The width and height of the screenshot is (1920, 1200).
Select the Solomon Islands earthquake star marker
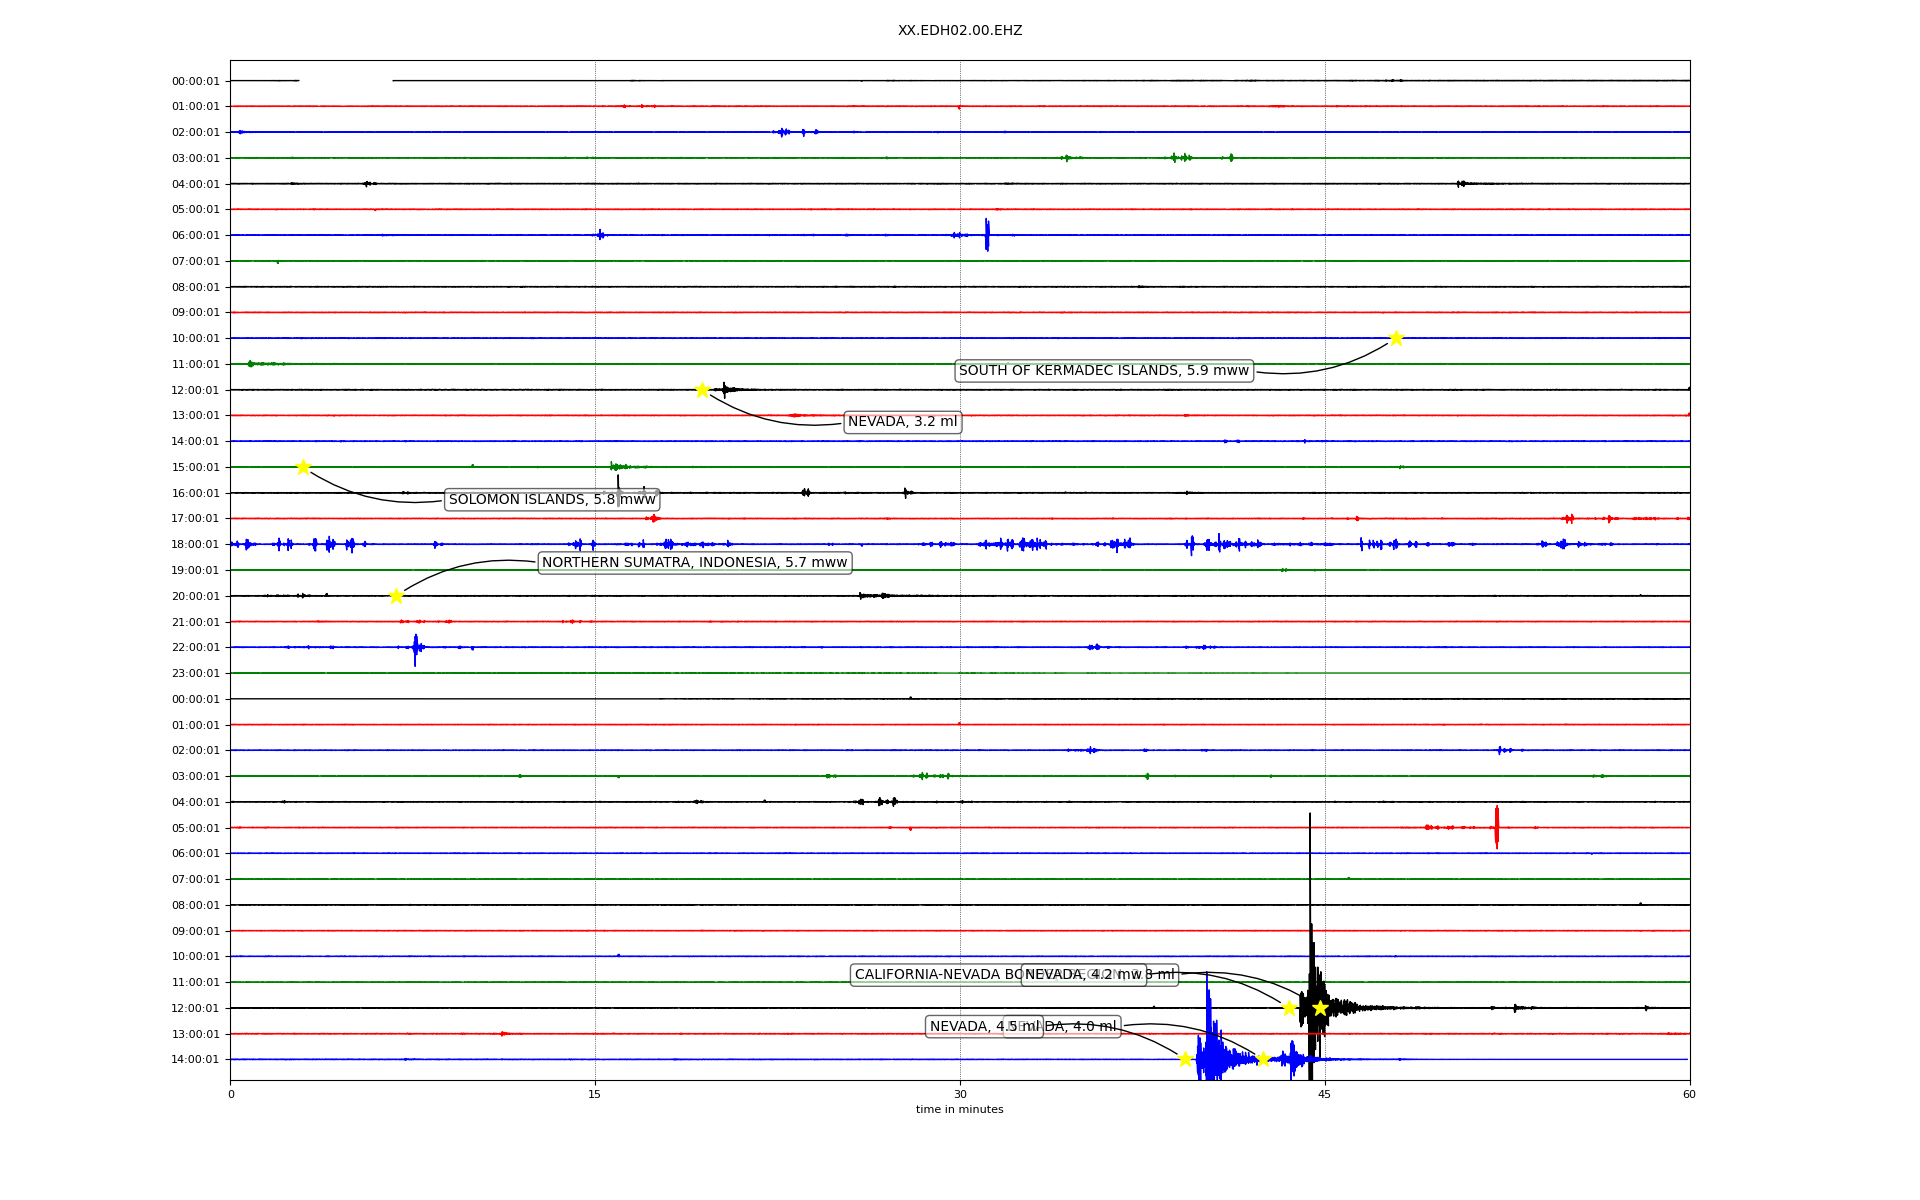(303, 467)
